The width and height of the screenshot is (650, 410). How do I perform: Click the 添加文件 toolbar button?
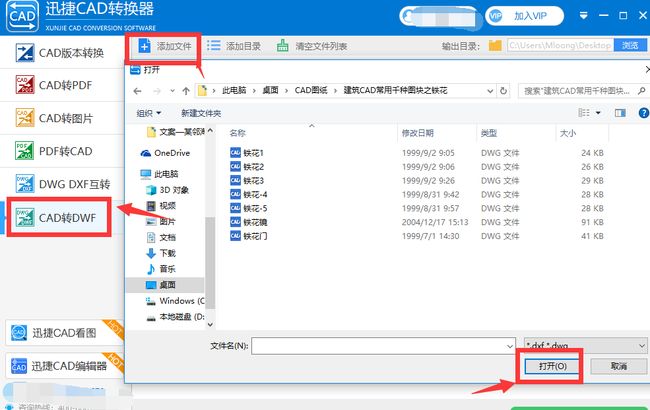pos(165,46)
